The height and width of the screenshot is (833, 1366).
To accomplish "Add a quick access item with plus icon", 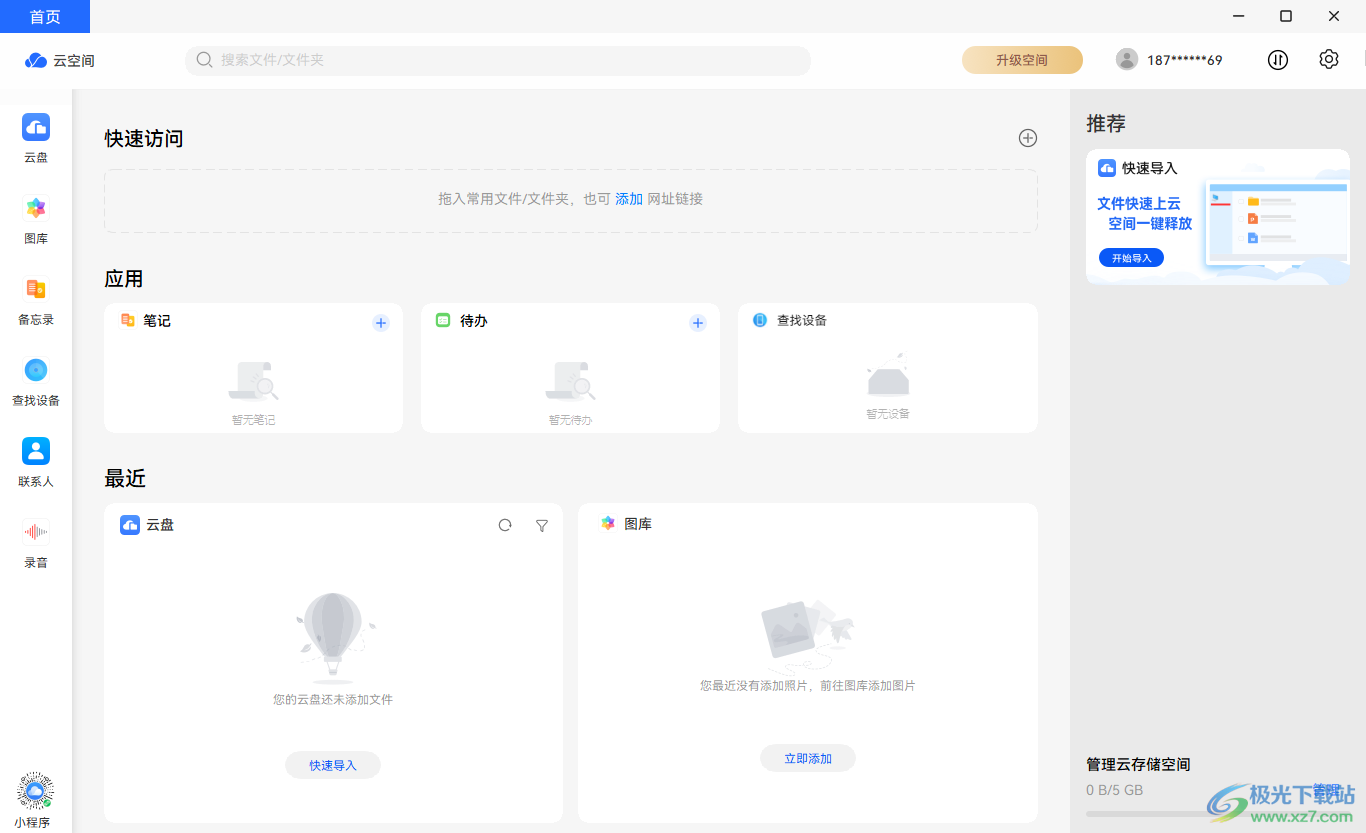I will tap(1028, 138).
